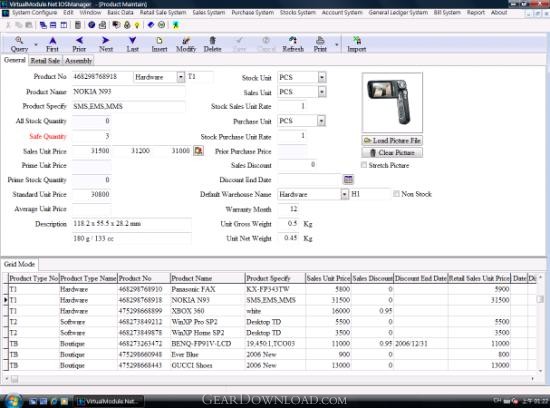Screen dimensions: 550x408
Task: Open the Retail Sale System menu
Action: point(163,13)
